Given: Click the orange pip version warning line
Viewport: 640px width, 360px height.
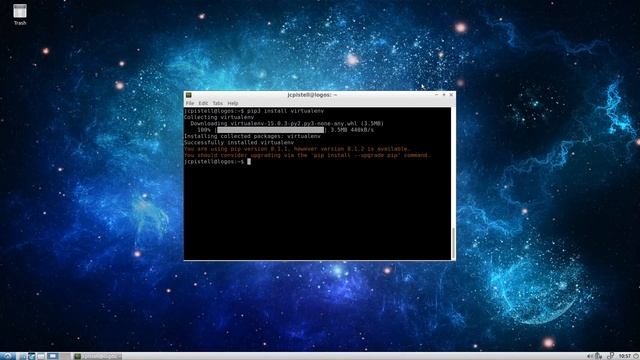Looking at the screenshot, I should pyautogui.click(x=296, y=149).
